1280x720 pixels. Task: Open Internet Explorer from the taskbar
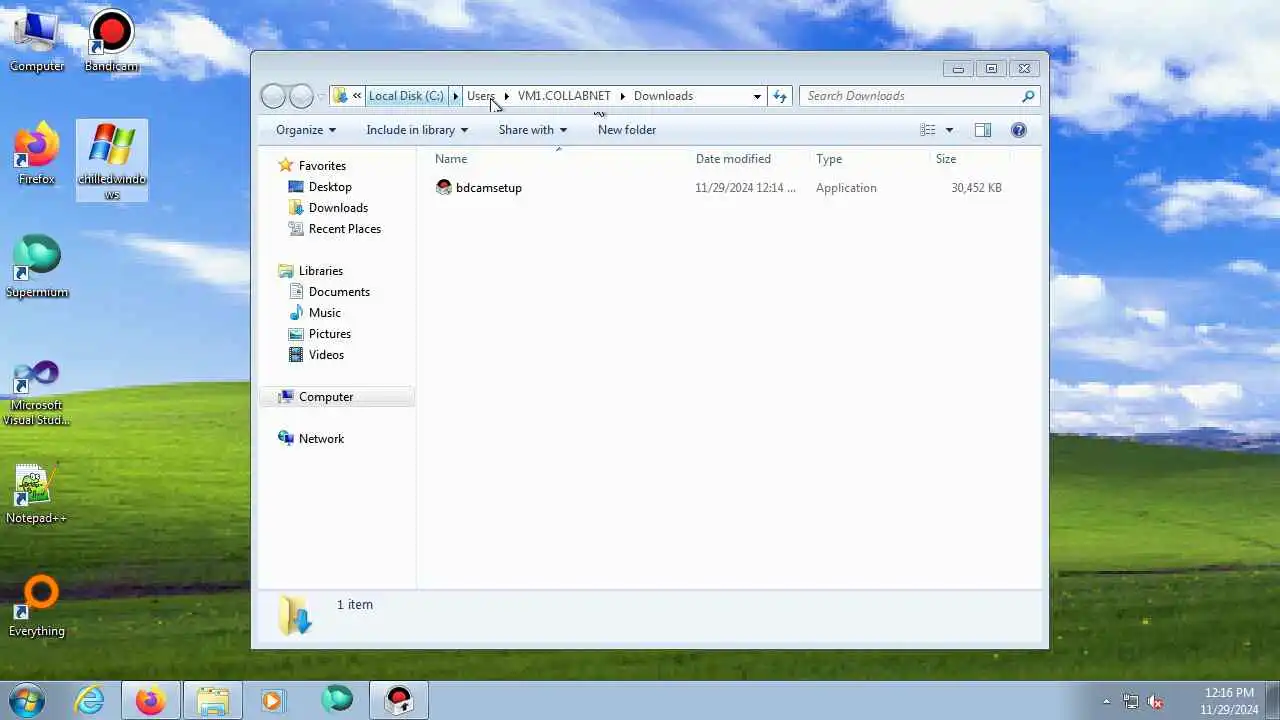pos(90,700)
